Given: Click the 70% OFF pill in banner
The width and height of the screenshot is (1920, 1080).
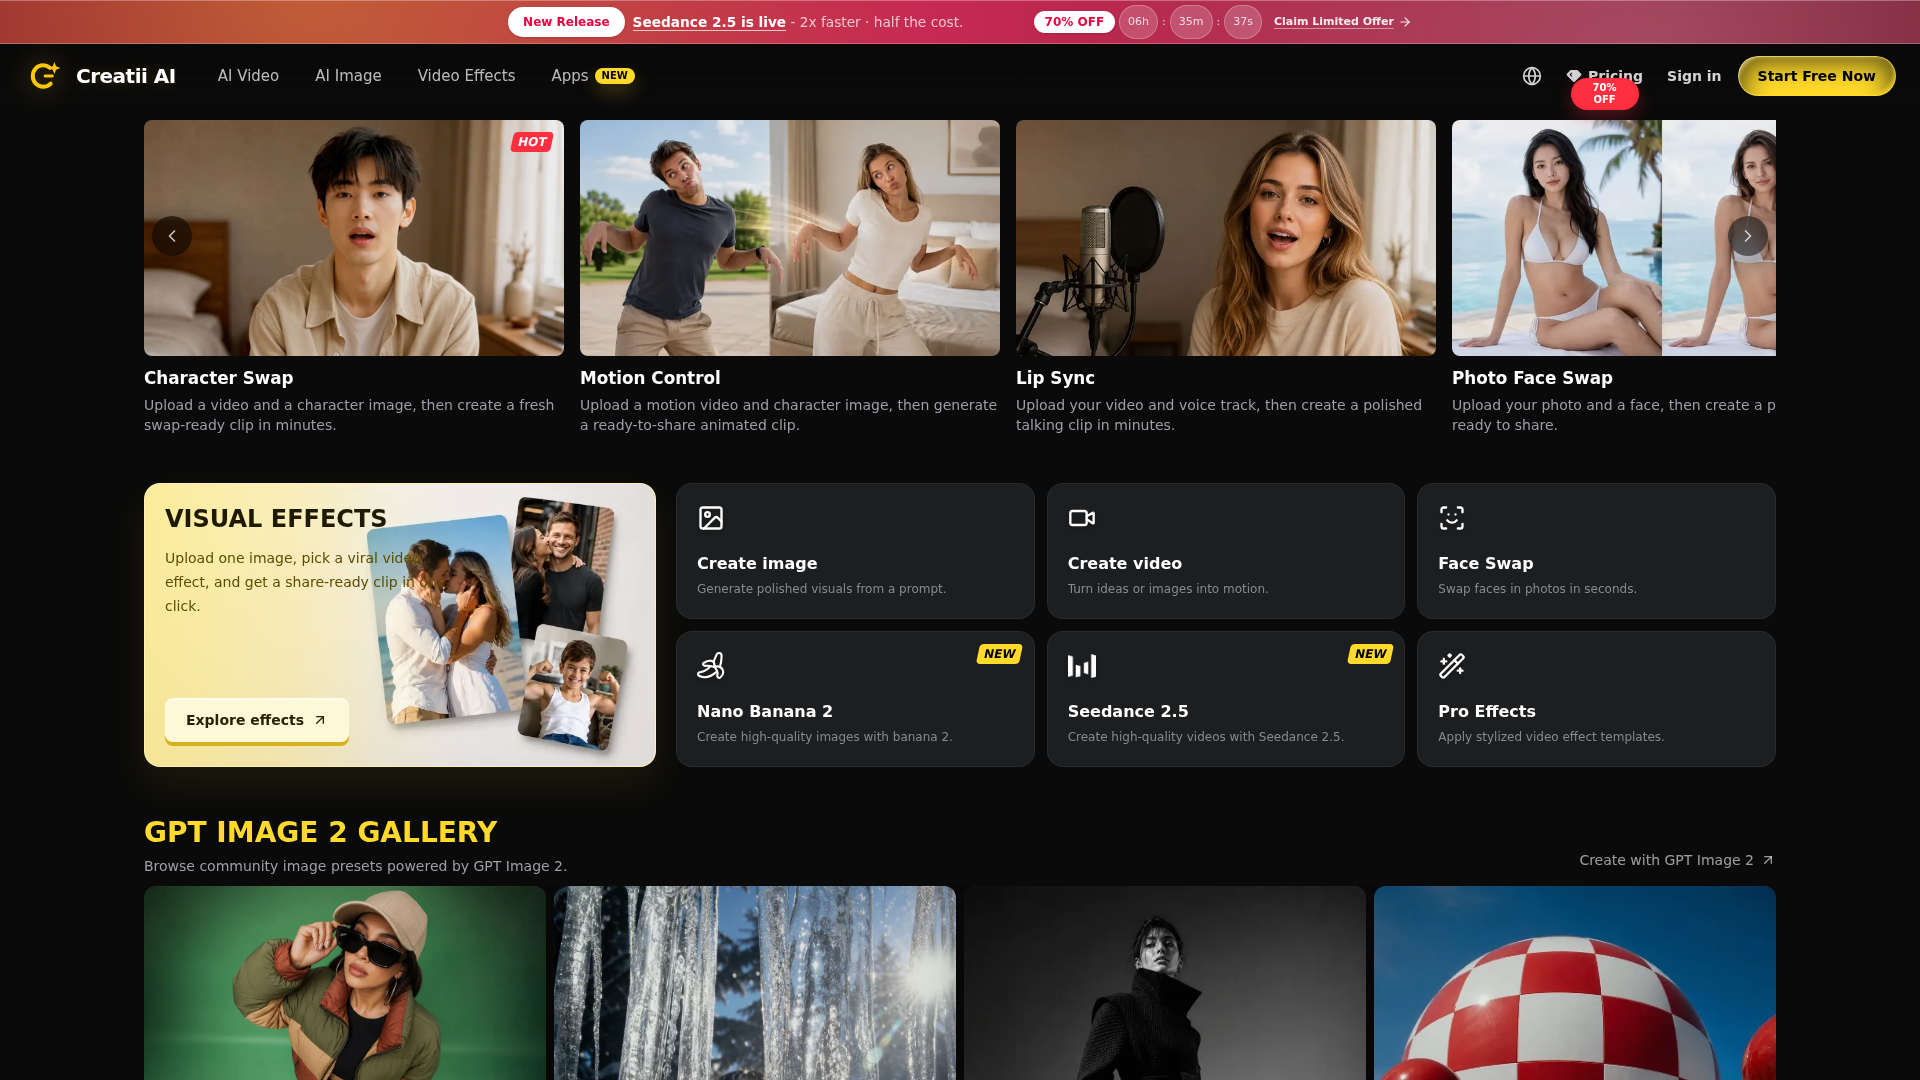Looking at the screenshot, I should pyautogui.click(x=1074, y=22).
